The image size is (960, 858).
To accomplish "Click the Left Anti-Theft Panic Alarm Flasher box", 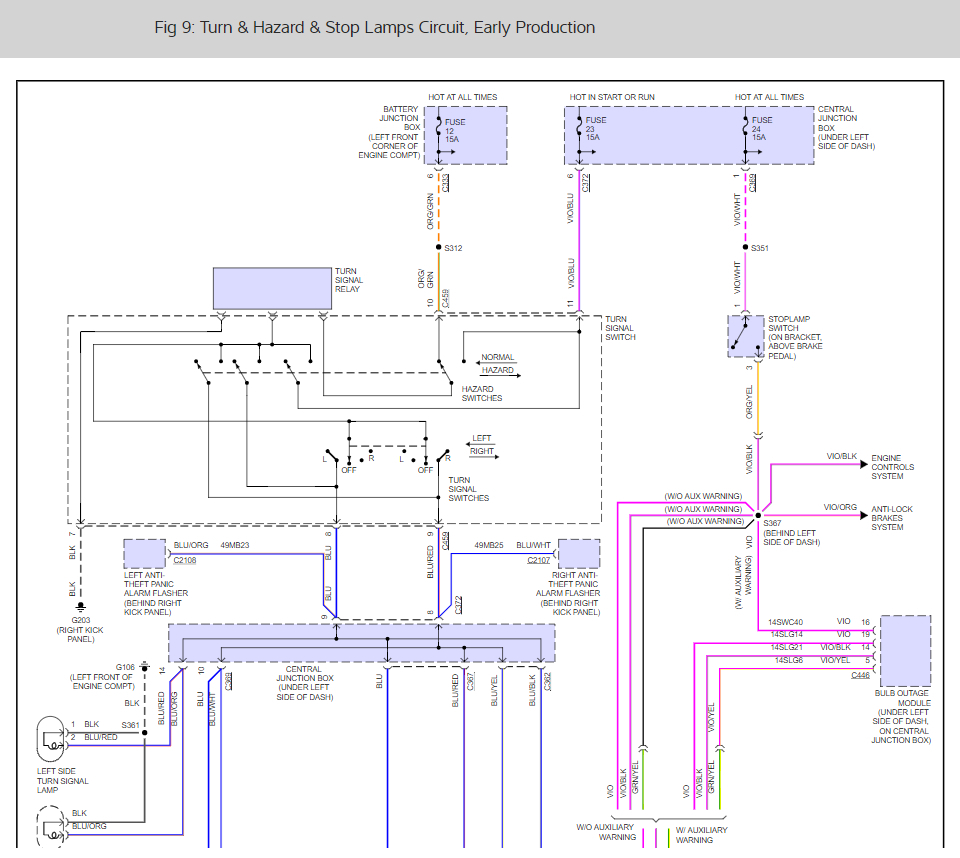I will tap(144, 554).
